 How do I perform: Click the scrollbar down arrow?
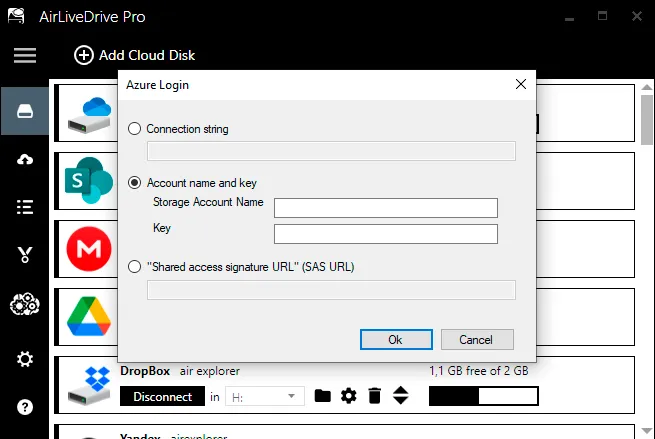tap(647, 431)
